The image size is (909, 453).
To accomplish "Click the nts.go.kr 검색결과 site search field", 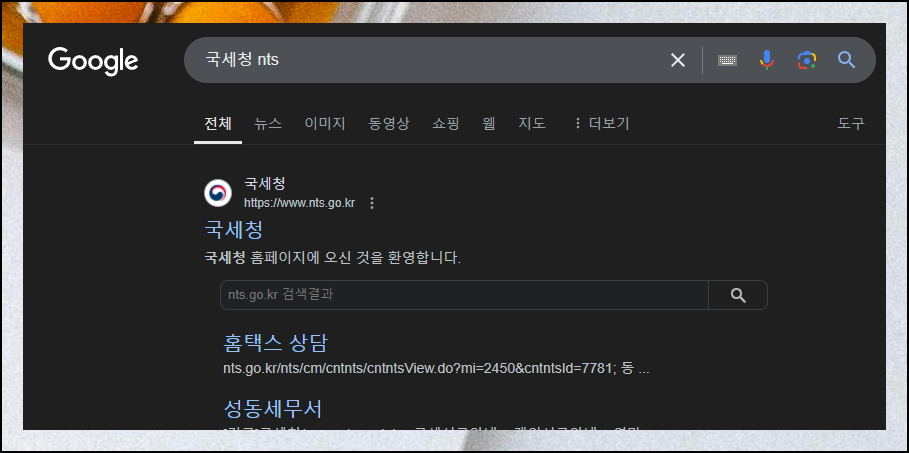I will 464,295.
